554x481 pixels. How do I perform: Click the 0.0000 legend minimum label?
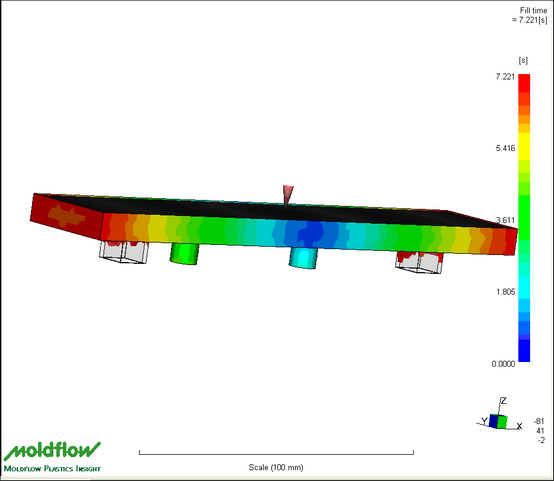(x=503, y=364)
